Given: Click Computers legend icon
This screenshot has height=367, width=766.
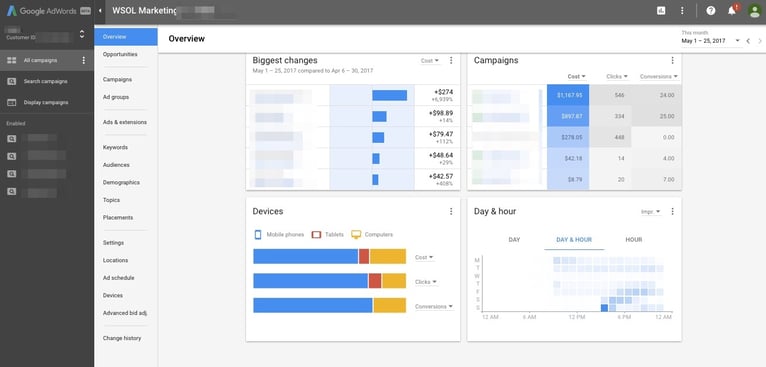Looking at the screenshot, I should pyautogui.click(x=356, y=235).
